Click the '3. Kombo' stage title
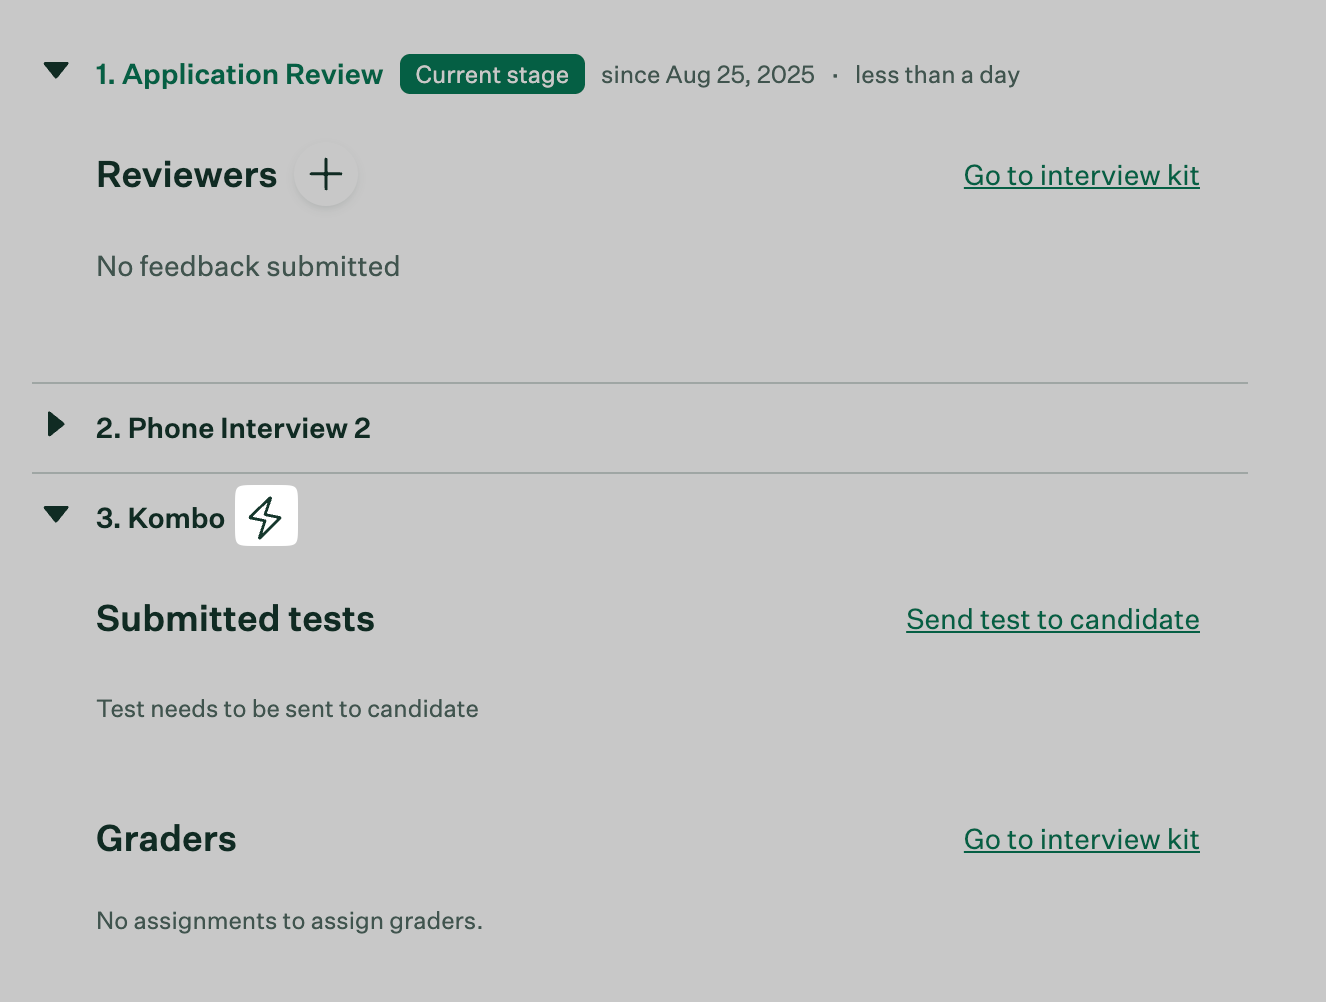This screenshot has height=1002, width=1326. click(x=160, y=518)
